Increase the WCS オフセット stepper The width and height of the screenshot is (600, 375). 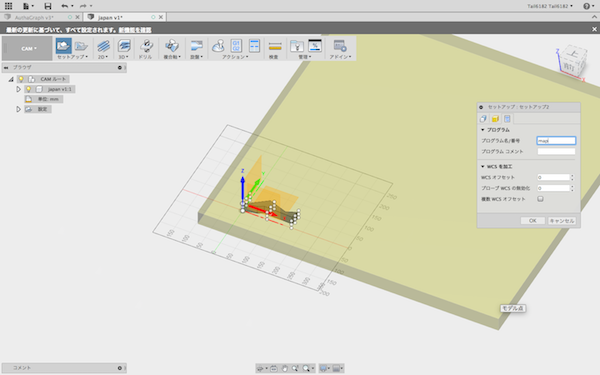pyautogui.click(x=572, y=176)
